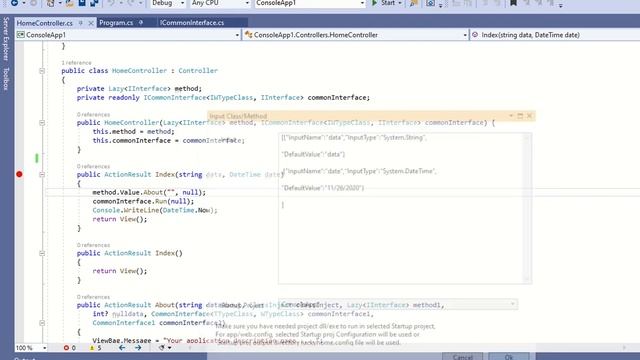This screenshot has height=360, width=640.
Task: Open the code cleanup options icon
Action: (x=164, y=348)
